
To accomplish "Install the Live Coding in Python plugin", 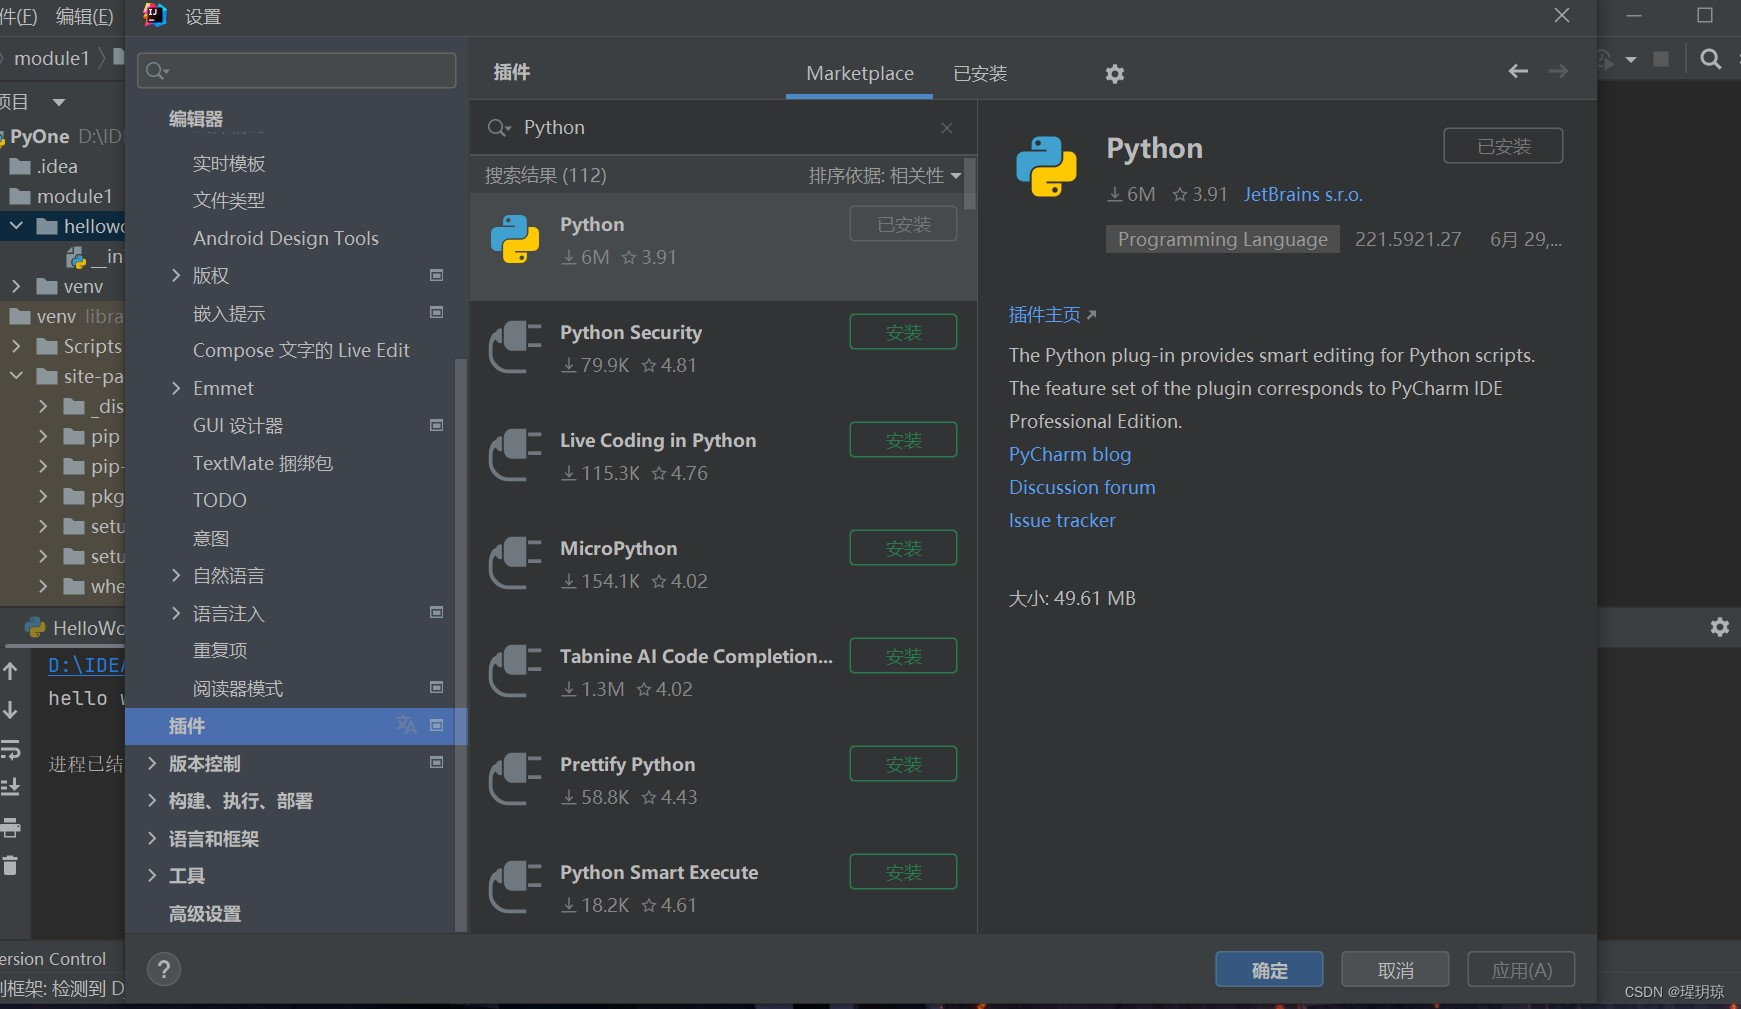I will click(x=903, y=440).
